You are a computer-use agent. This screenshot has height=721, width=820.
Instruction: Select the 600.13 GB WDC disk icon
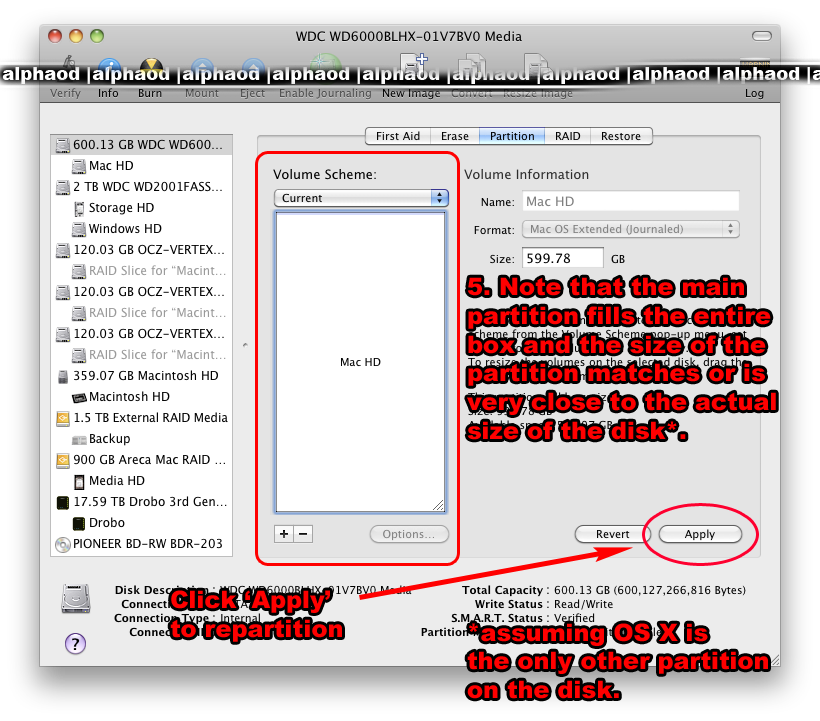[x=63, y=145]
